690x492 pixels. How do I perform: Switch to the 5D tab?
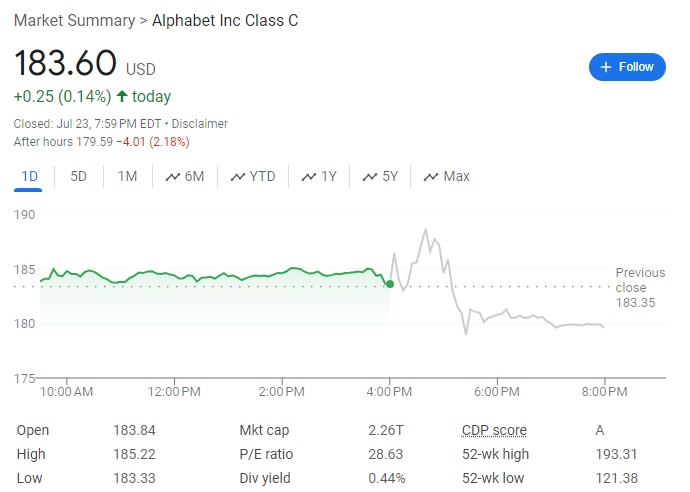(78, 177)
